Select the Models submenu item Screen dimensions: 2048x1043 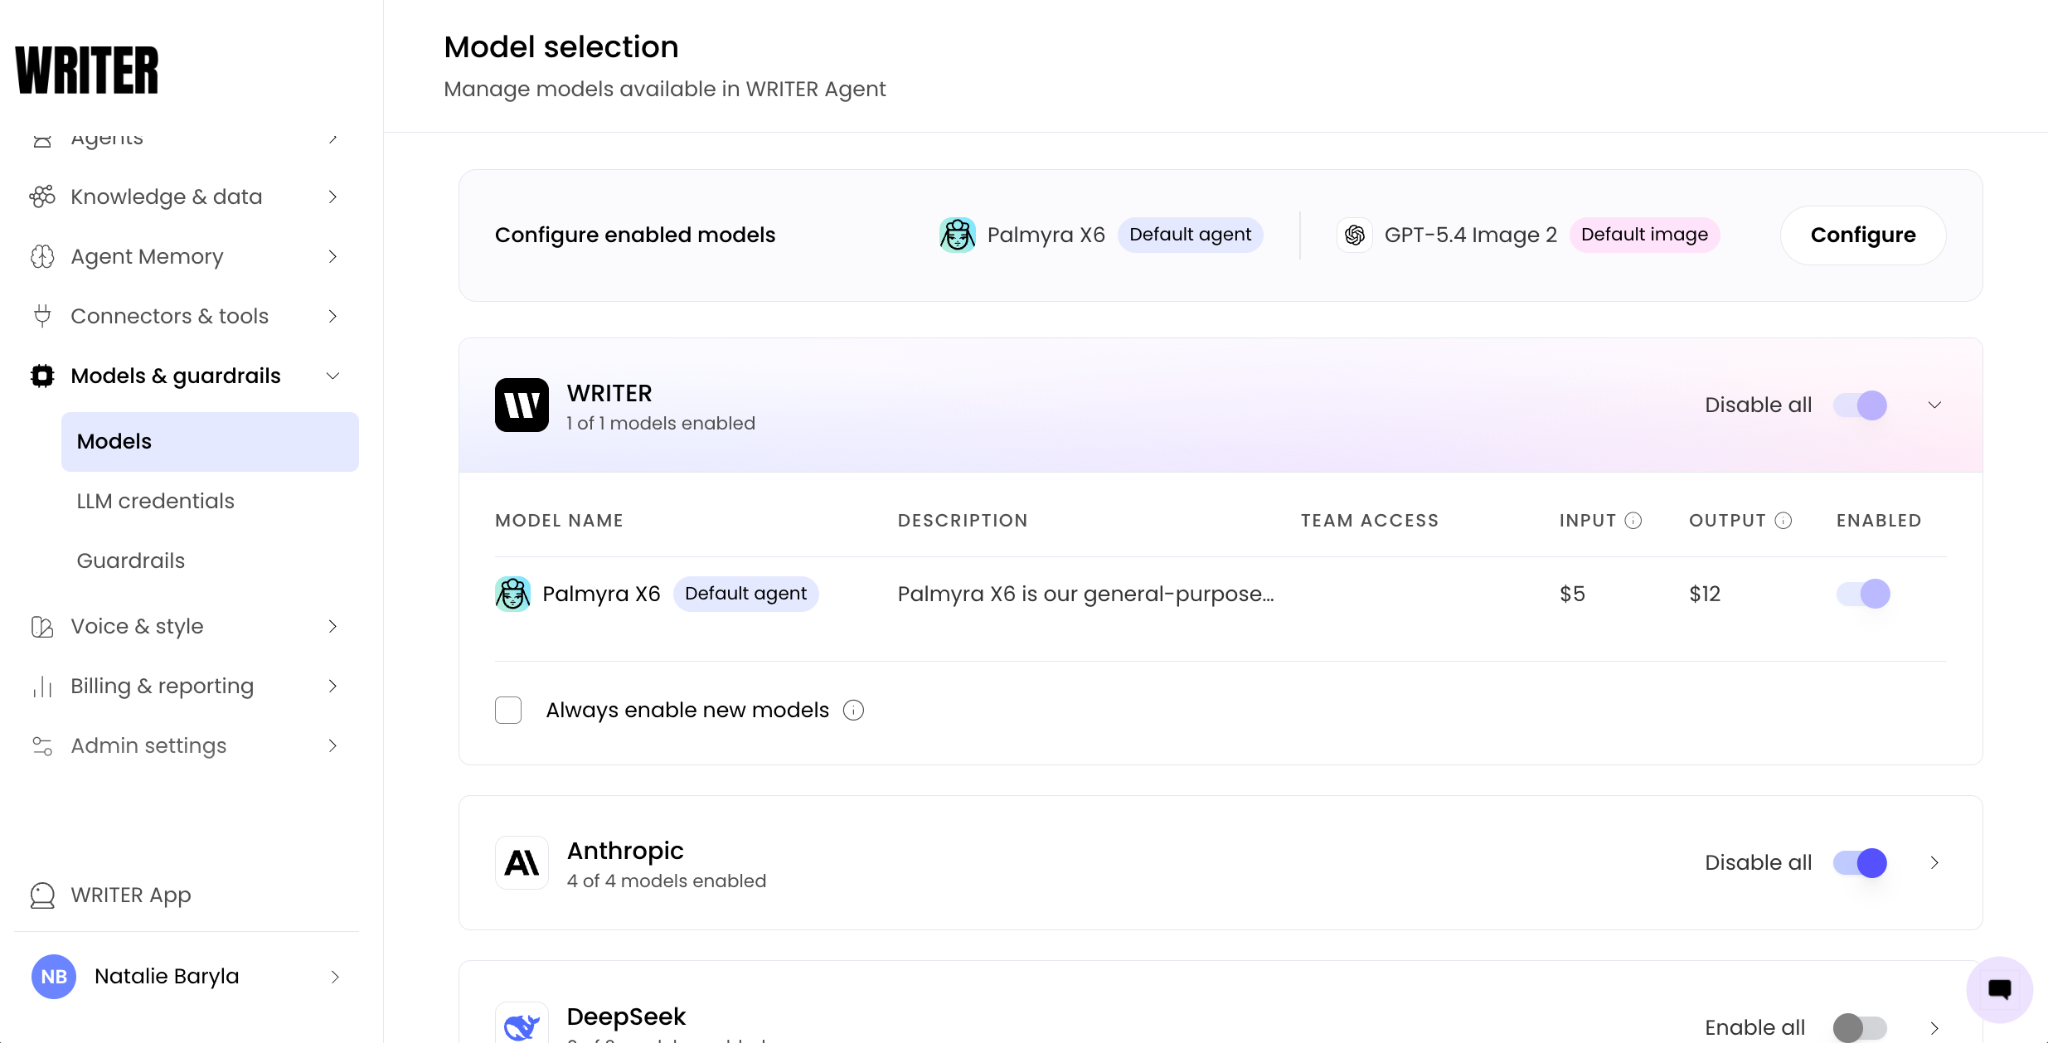coord(210,442)
